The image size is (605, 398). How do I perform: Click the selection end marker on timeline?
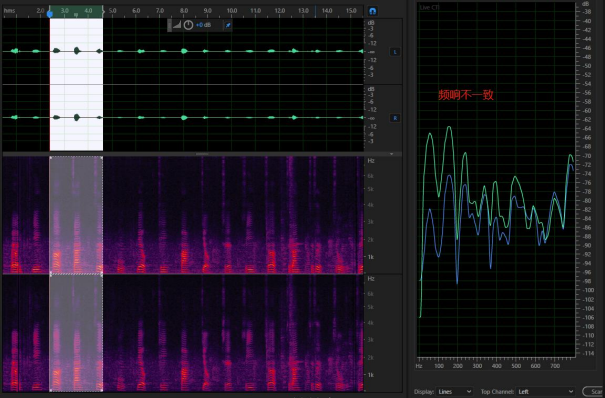click(103, 12)
